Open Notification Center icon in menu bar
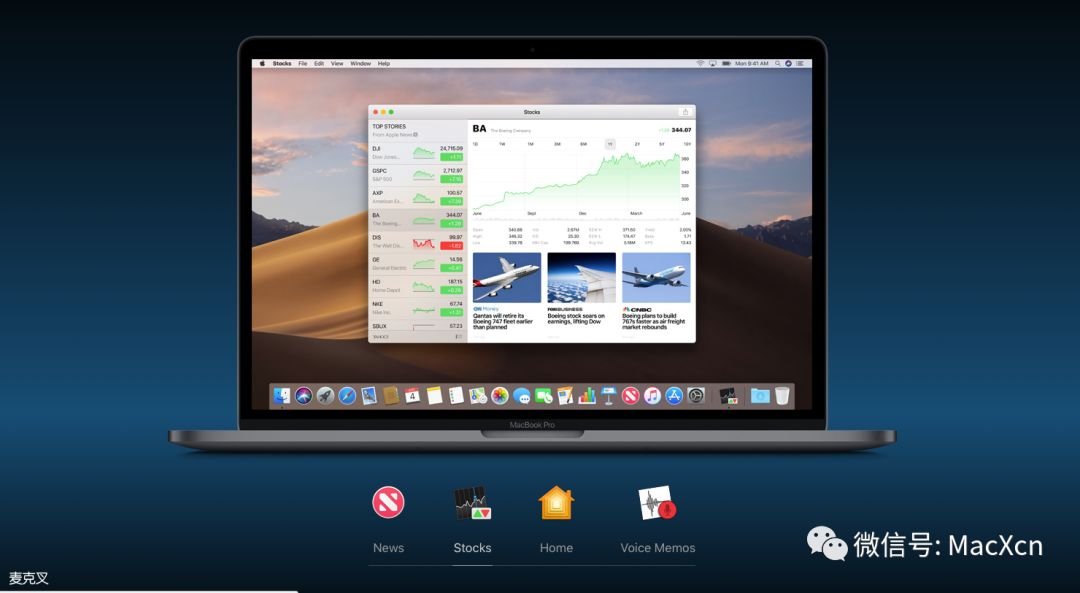 point(800,63)
